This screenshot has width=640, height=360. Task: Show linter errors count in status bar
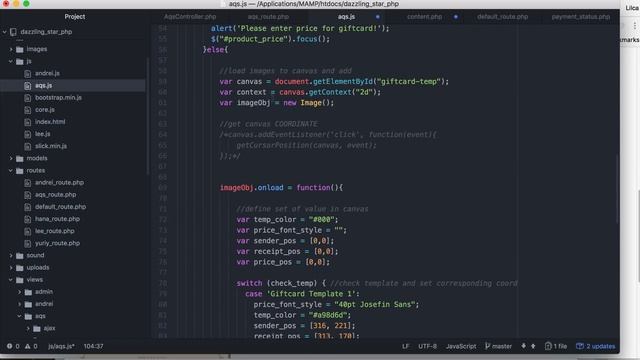pos(13,346)
